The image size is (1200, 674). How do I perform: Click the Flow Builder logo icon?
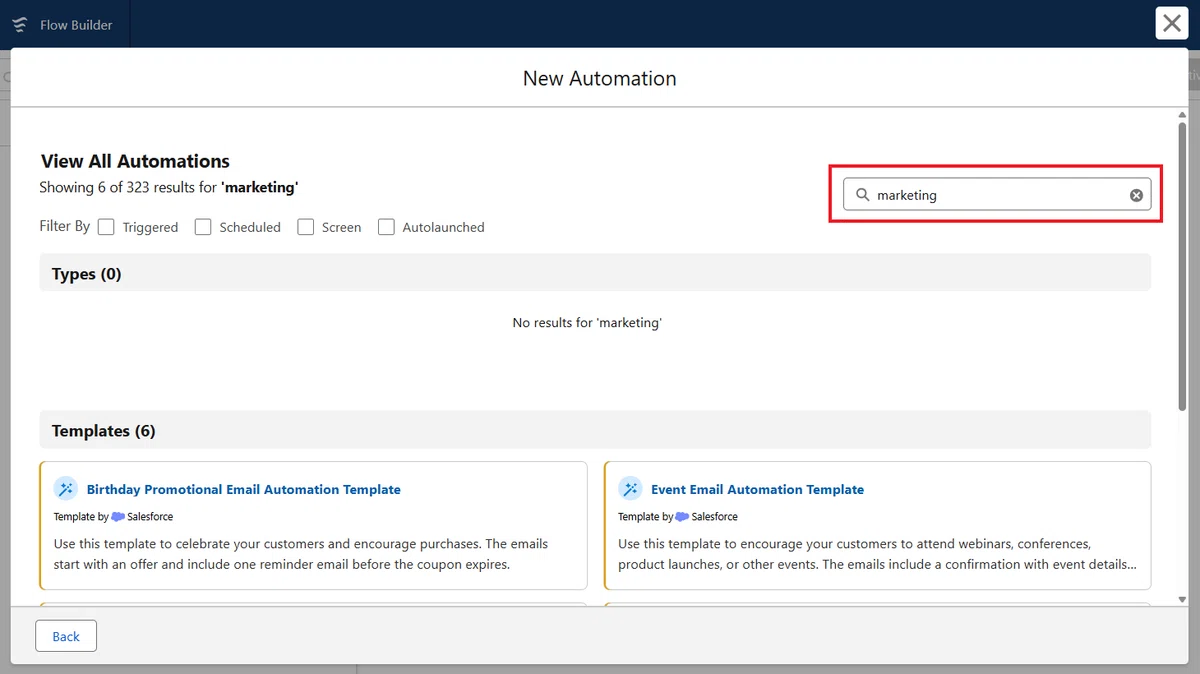(x=19, y=24)
